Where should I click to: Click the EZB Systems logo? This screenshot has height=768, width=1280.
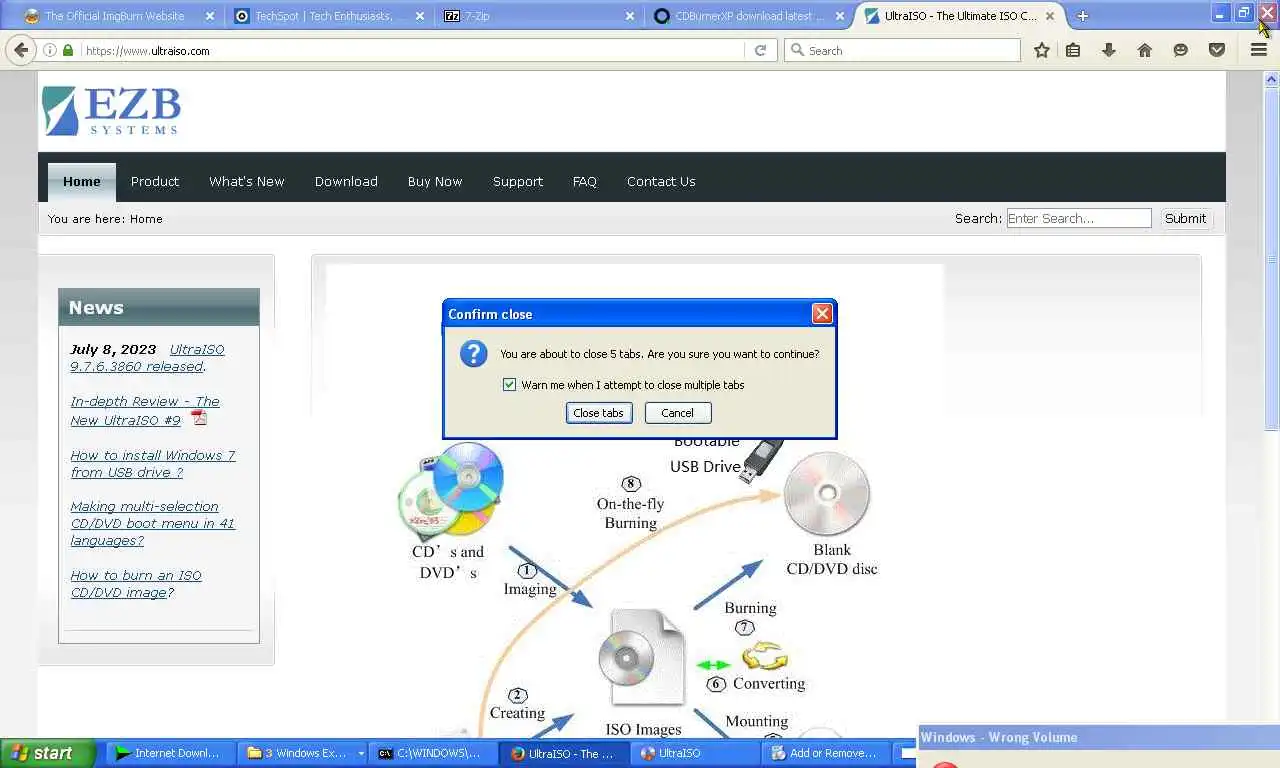[x=111, y=110]
